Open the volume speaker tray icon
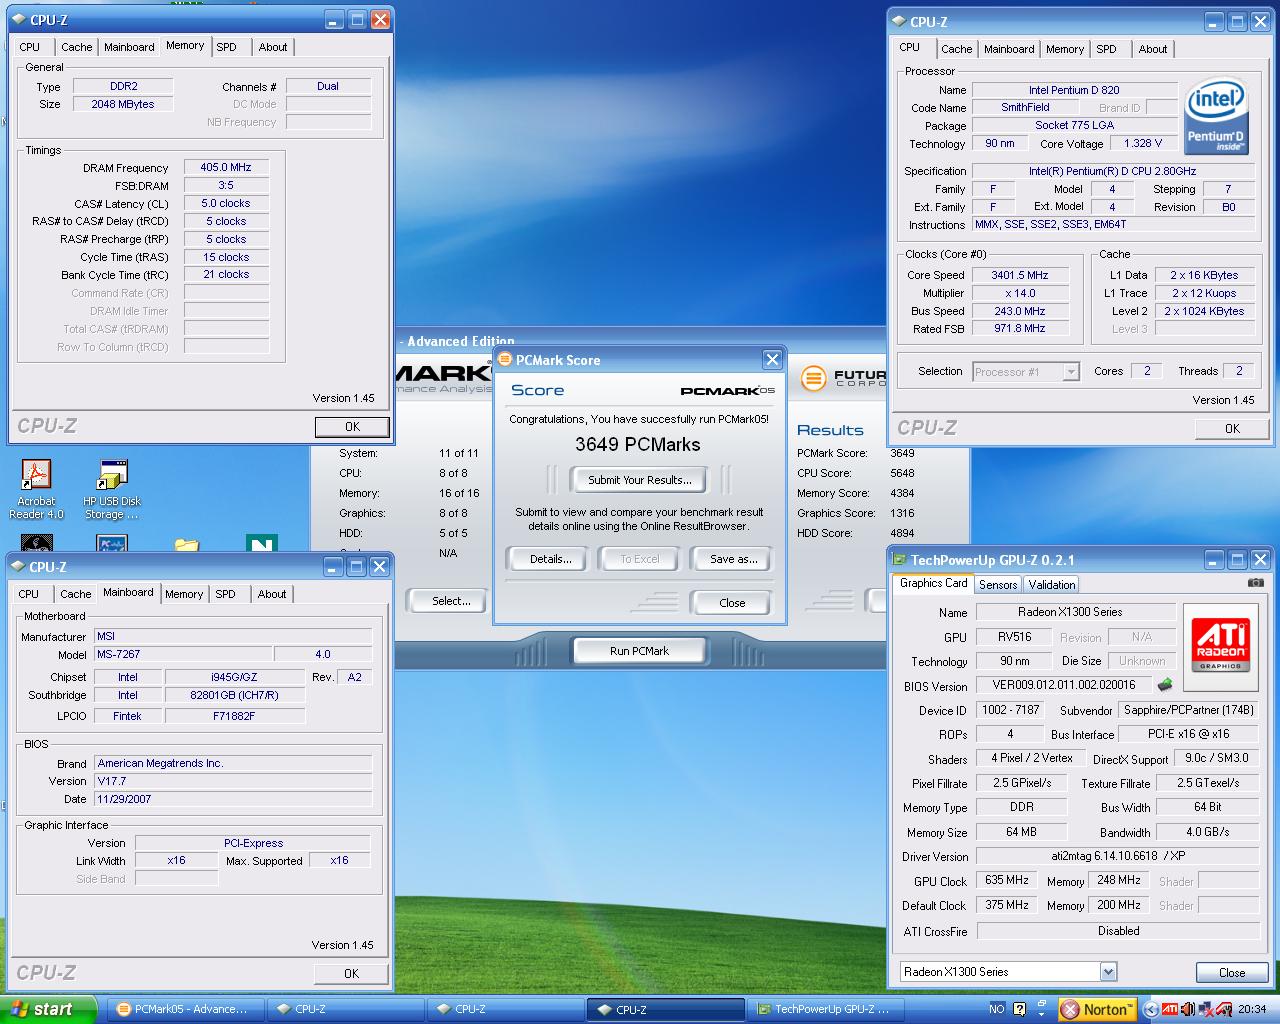Screen dimensions: 1280x1024 (1188, 1009)
